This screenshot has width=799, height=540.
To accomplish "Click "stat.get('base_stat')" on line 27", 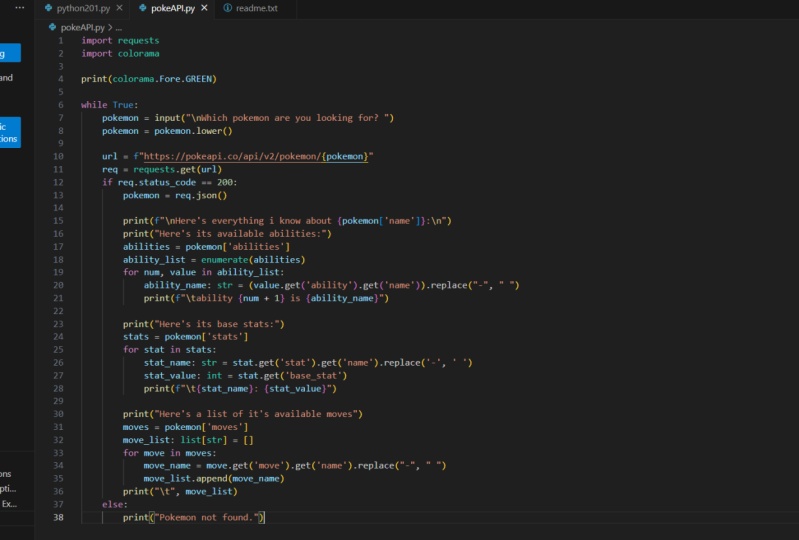I will [x=292, y=376].
